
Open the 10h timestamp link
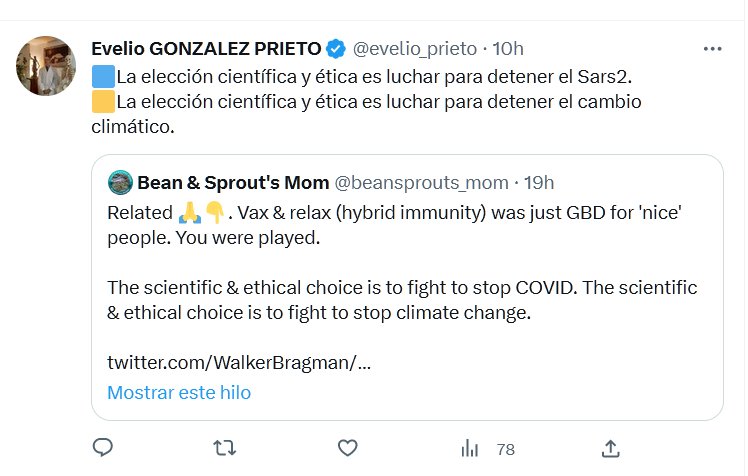508,48
